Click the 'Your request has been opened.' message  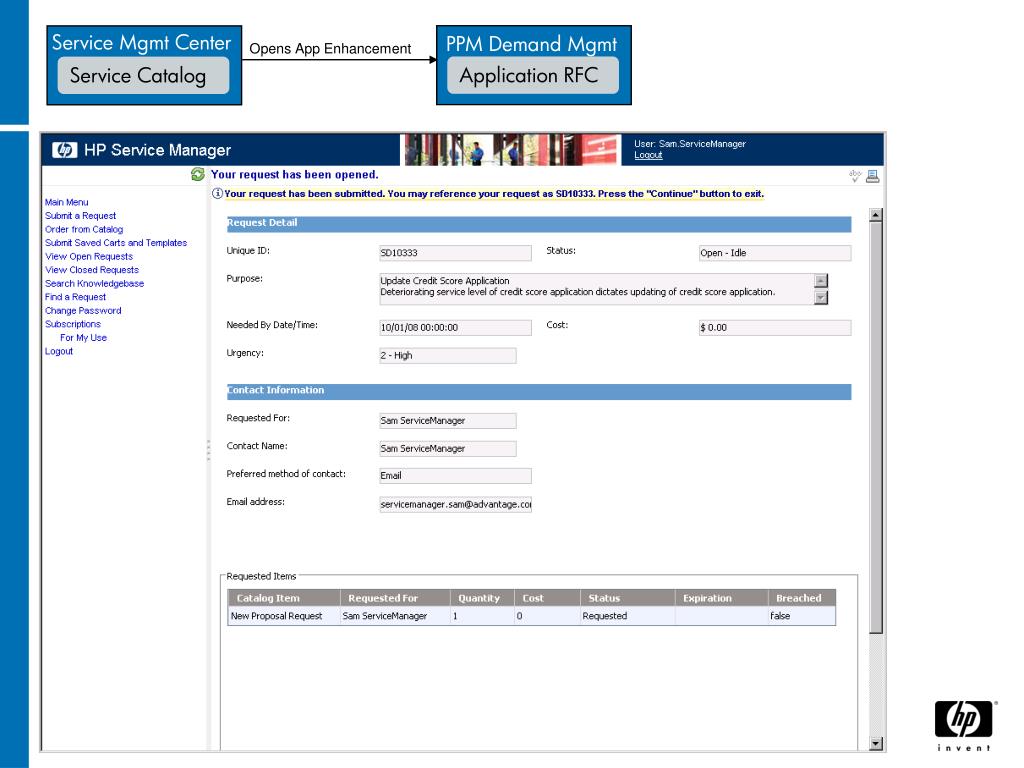pos(295,174)
